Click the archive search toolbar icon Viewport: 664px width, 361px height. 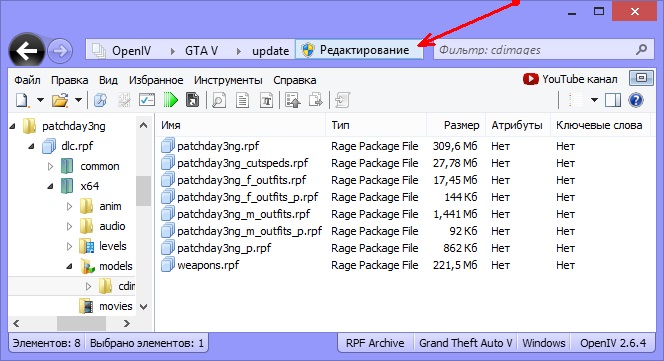(x=100, y=100)
